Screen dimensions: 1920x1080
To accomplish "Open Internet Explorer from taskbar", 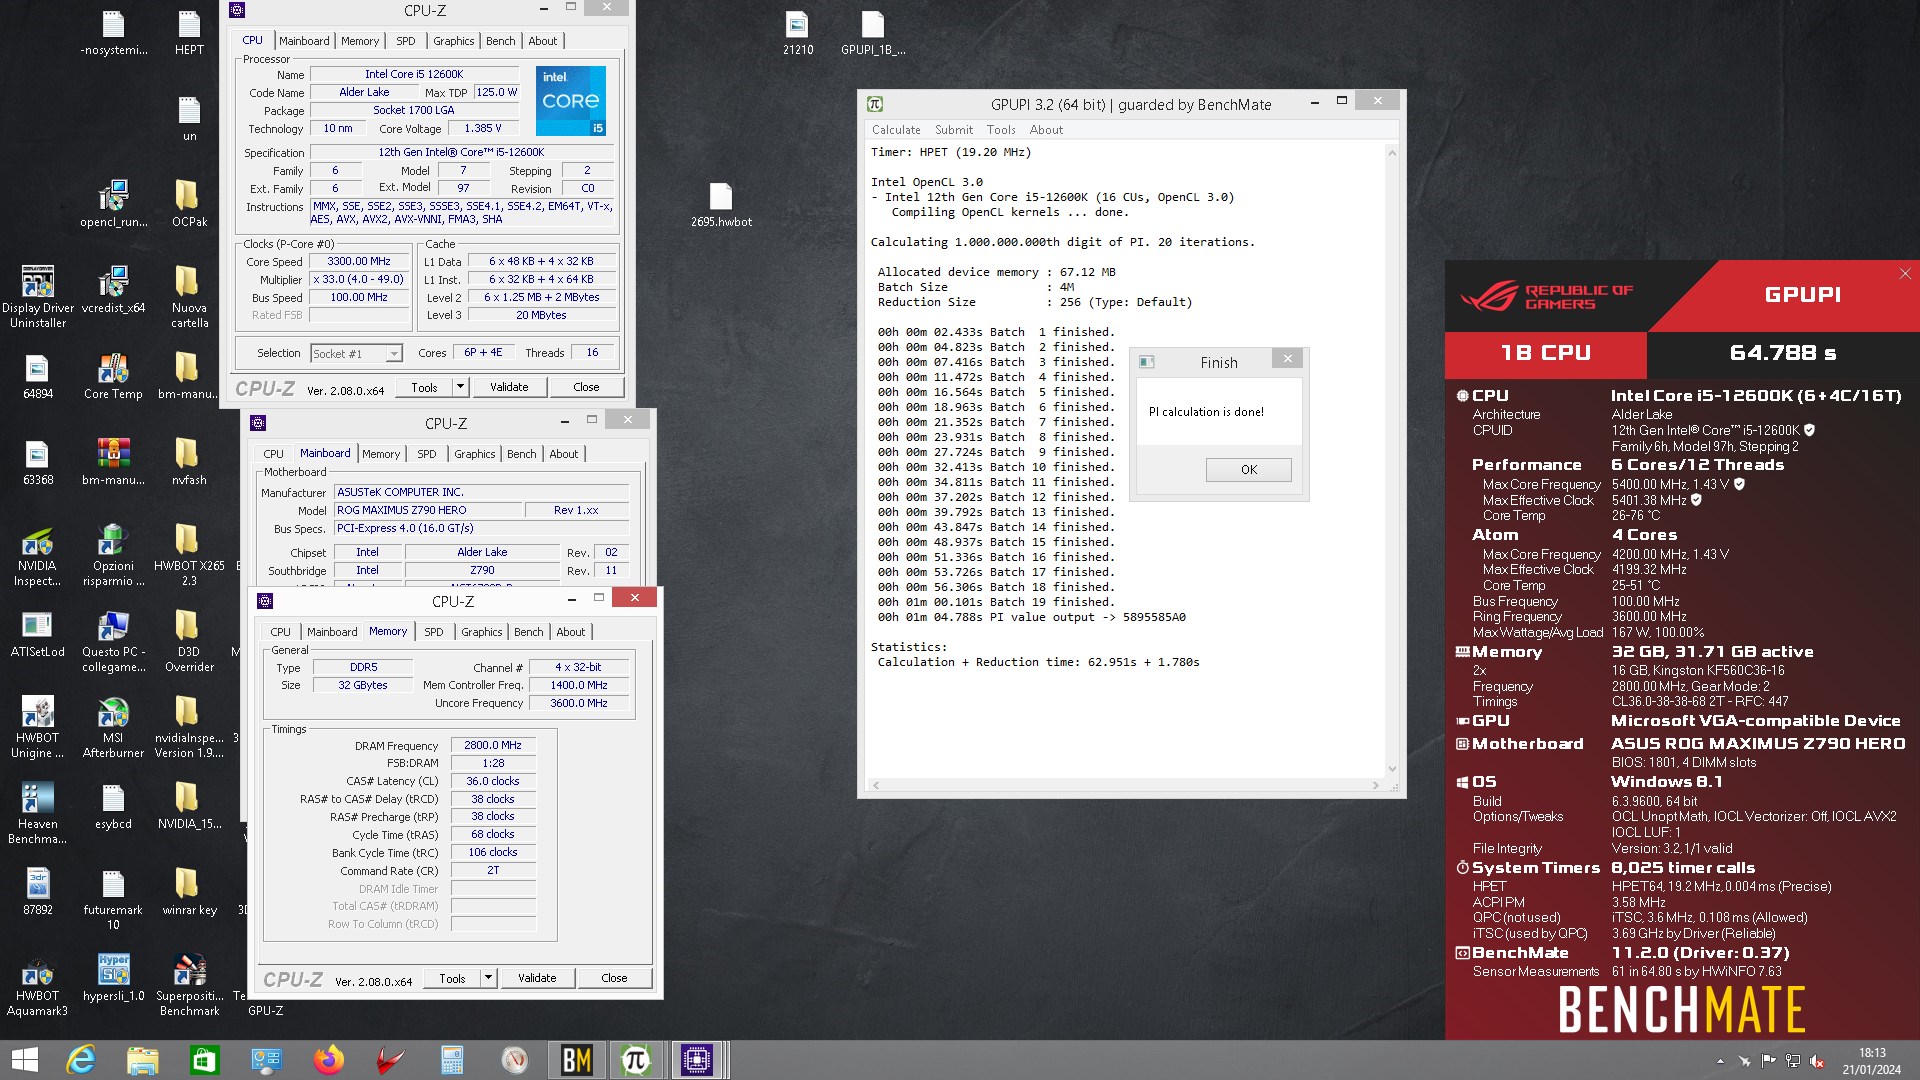I will click(x=81, y=1060).
